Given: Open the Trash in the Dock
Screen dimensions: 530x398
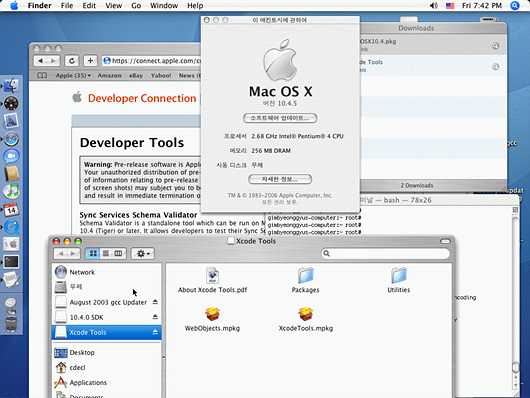Looking at the screenshot, I should tap(11, 324).
